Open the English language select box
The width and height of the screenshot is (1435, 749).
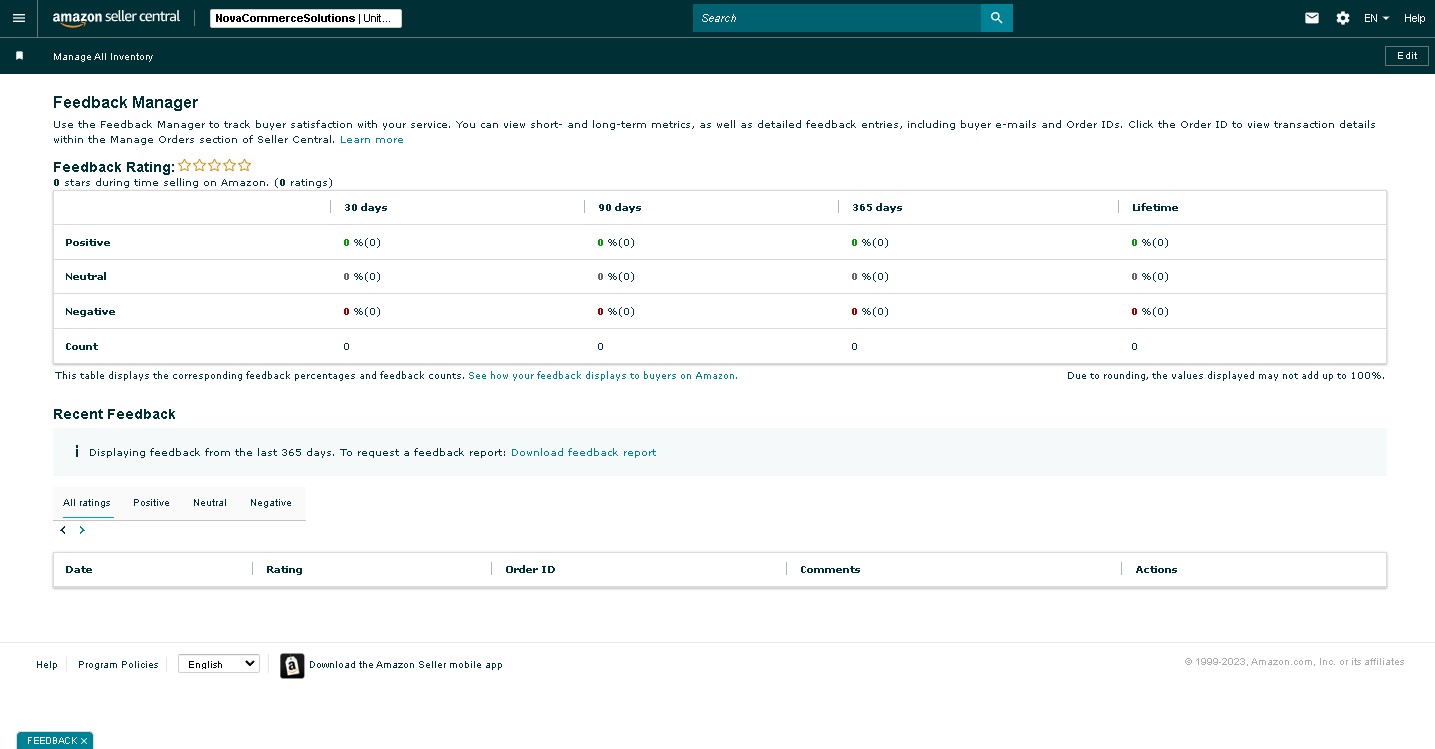[x=219, y=664]
